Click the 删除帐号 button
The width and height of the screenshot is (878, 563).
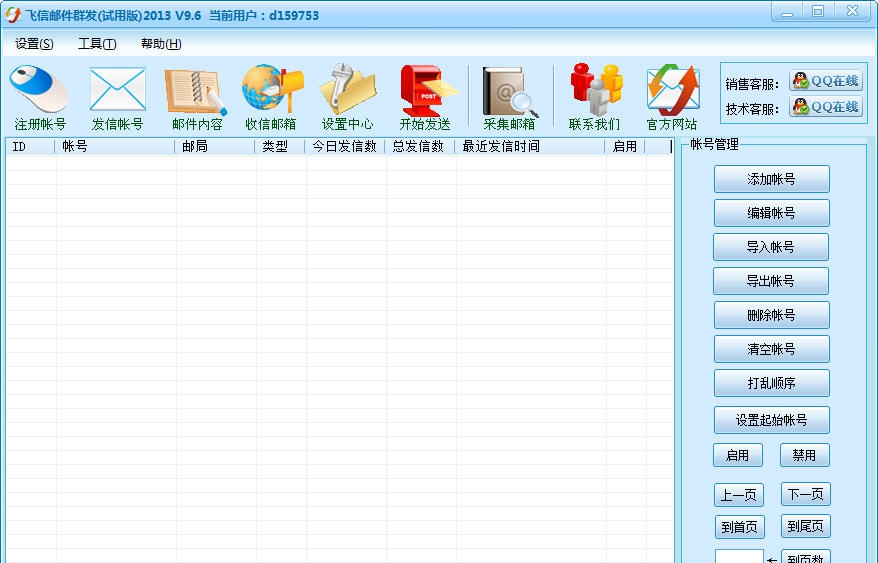[772, 315]
